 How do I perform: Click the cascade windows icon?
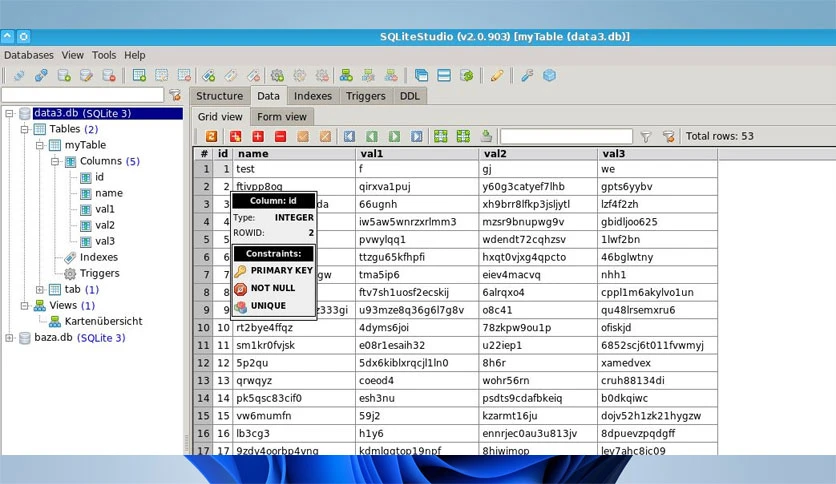[421, 76]
